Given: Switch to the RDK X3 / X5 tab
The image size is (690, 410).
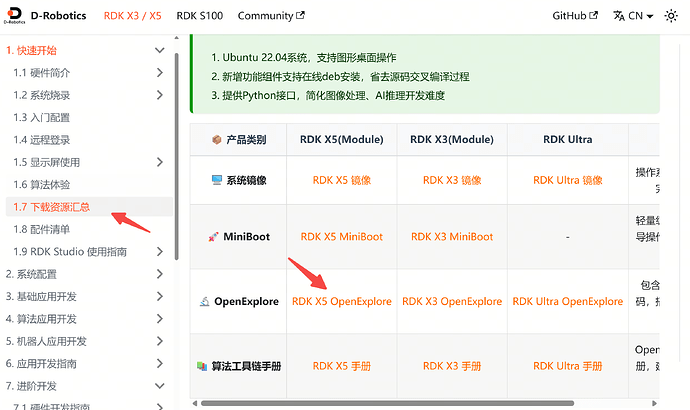Looking at the screenshot, I should tap(132, 16).
